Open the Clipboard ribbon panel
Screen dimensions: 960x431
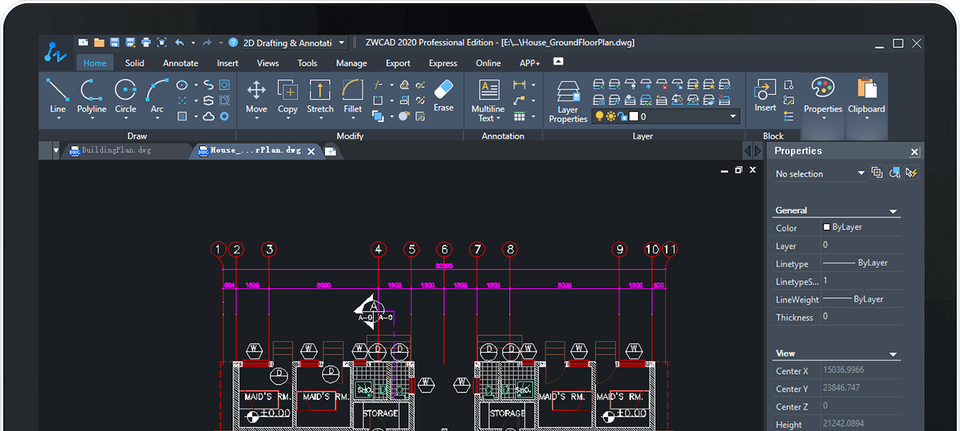[x=866, y=96]
